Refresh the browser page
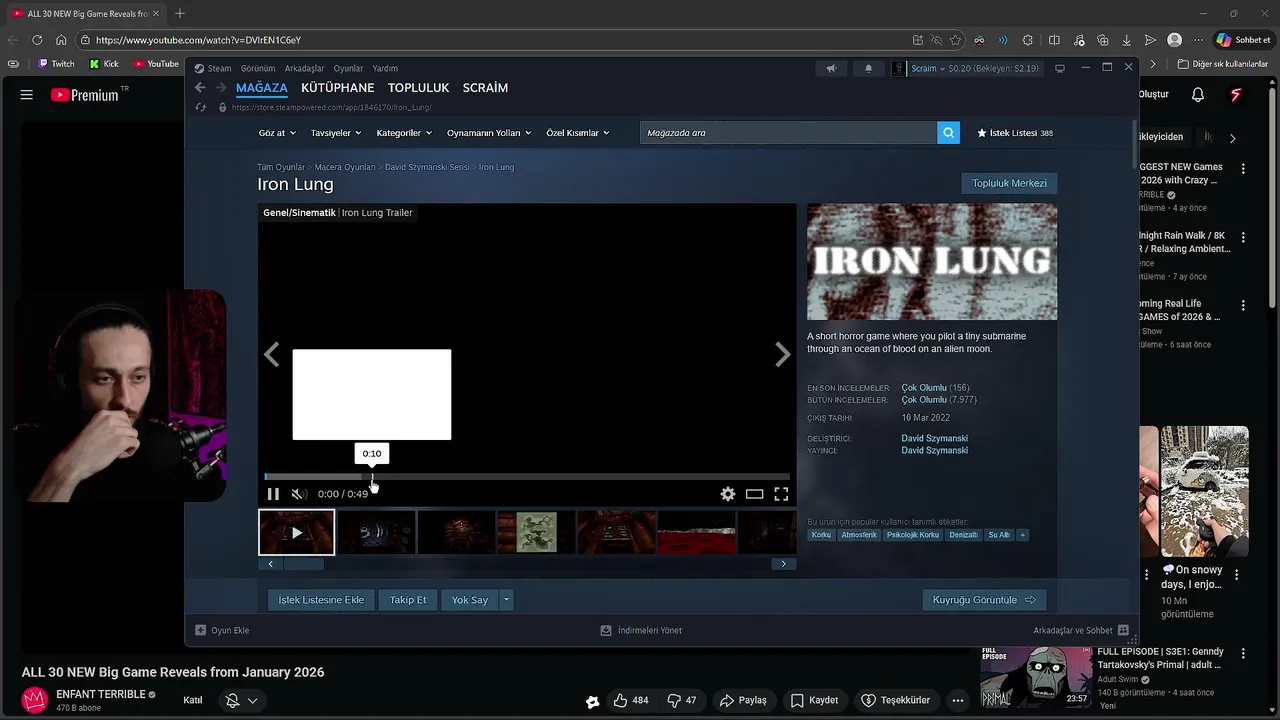Image resolution: width=1280 pixels, height=720 pixels. [37, 40]
